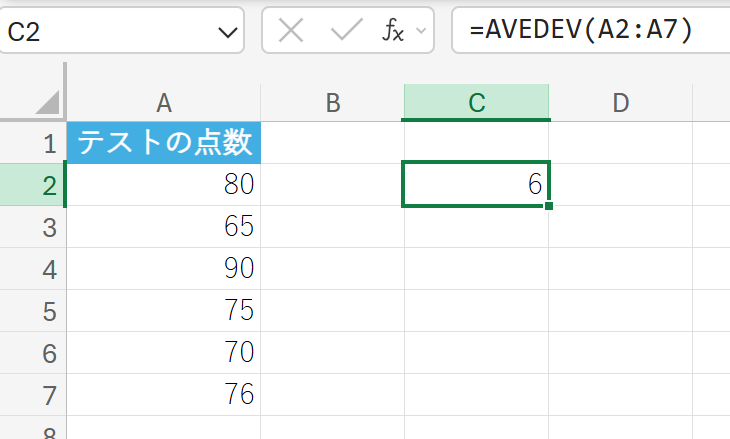
Task: Select column D header
Action: [621, 102]
